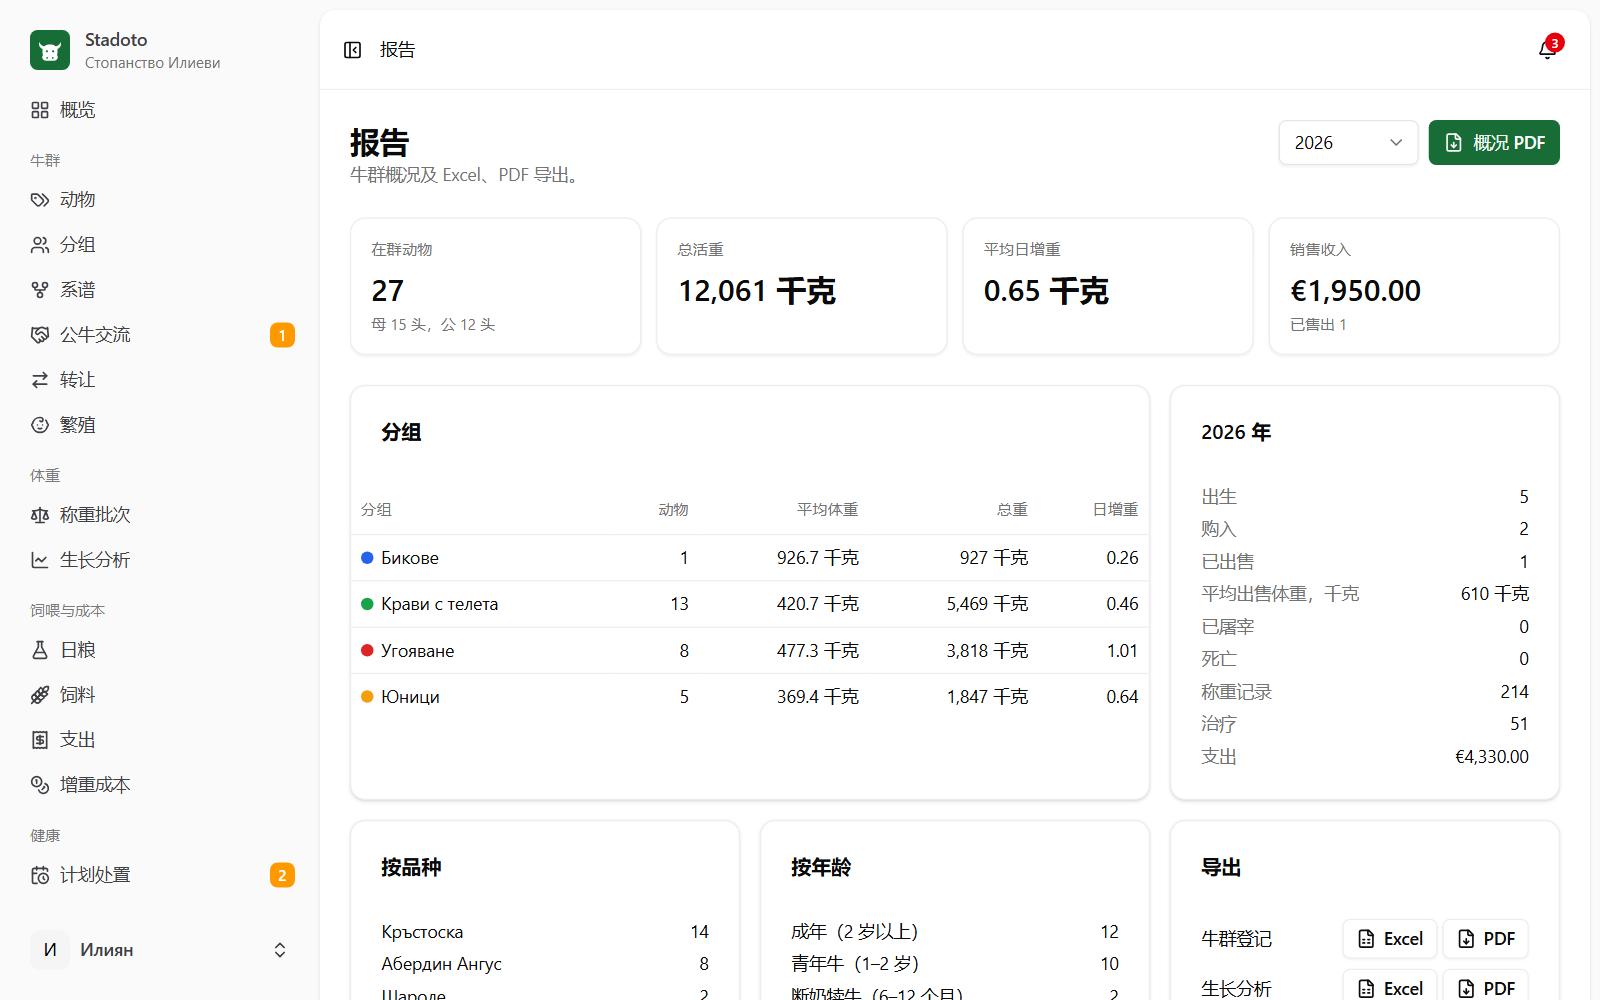The image size is (1600, 1000).
Task: Click the 支出 receipt icon
Action: tap(40, 740)
